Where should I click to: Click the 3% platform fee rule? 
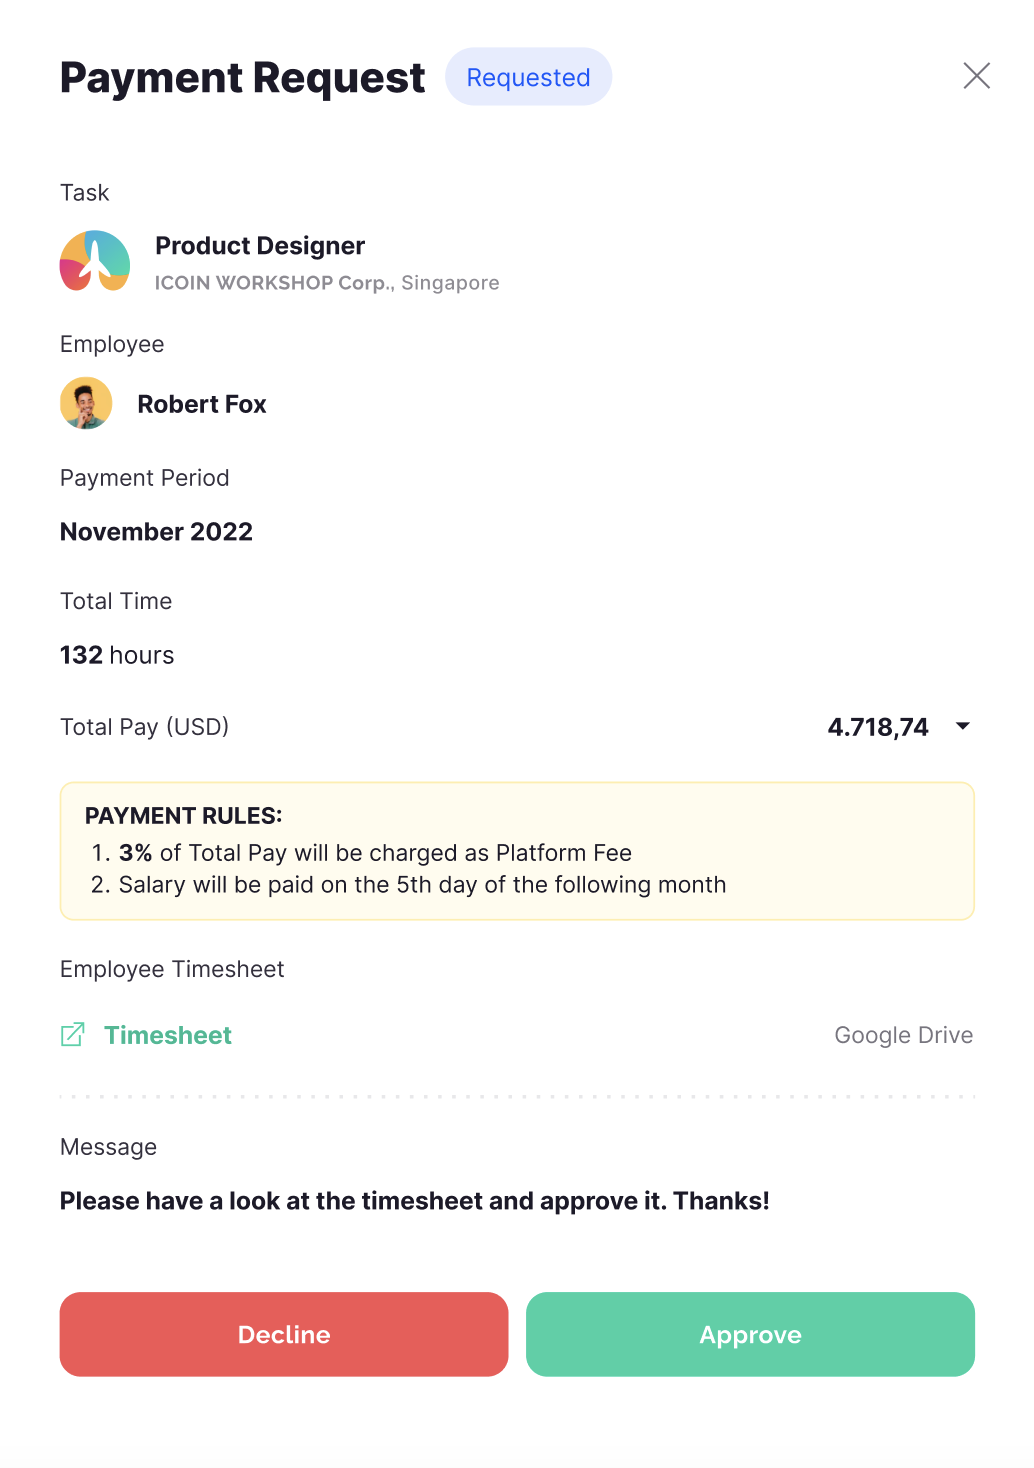point(375,853)
